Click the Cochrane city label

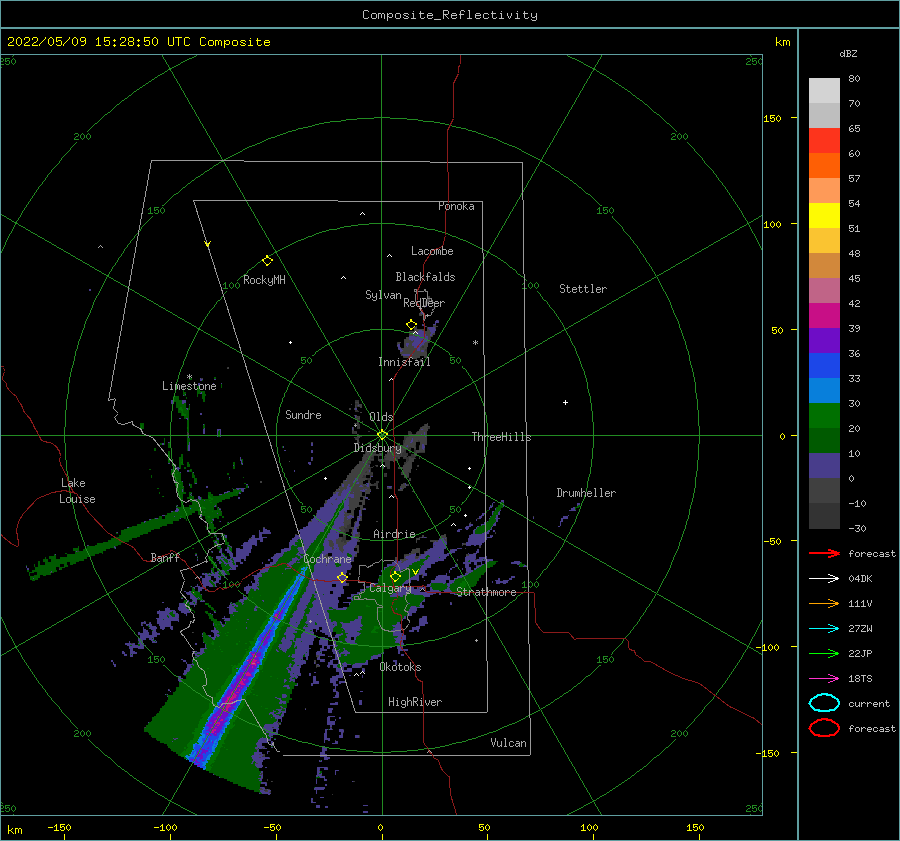pos(327,559)
